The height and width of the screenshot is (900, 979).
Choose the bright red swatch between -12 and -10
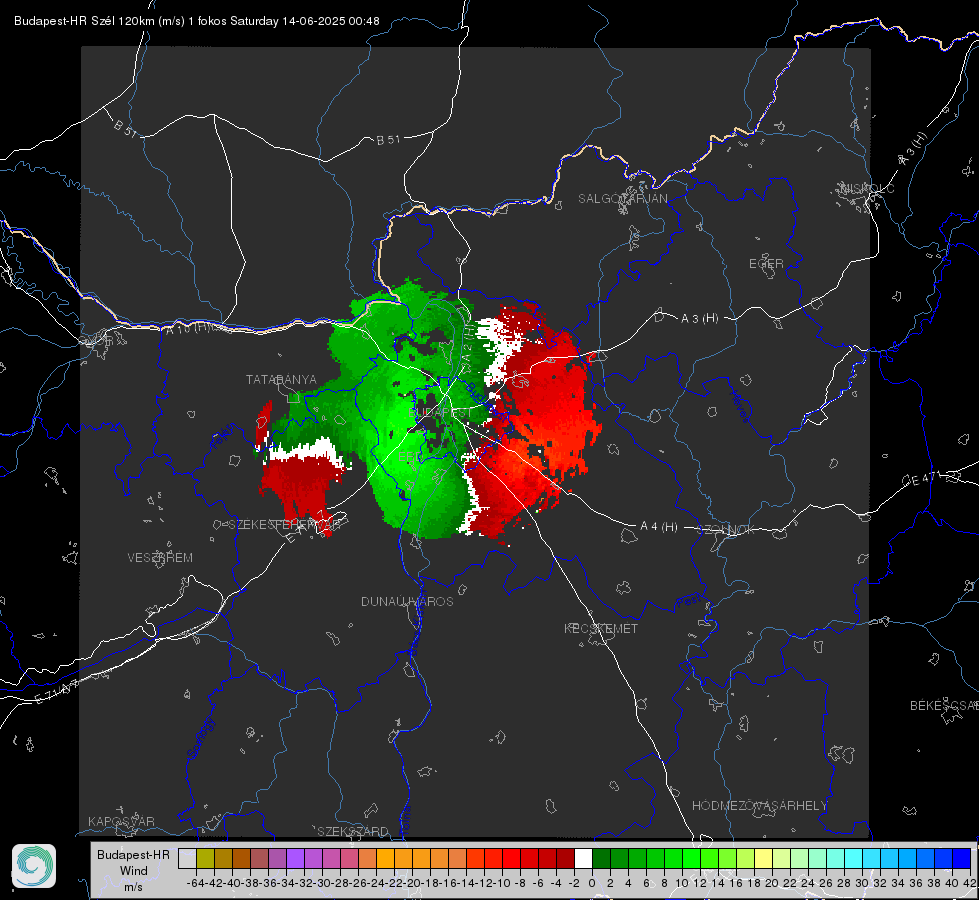493,858
